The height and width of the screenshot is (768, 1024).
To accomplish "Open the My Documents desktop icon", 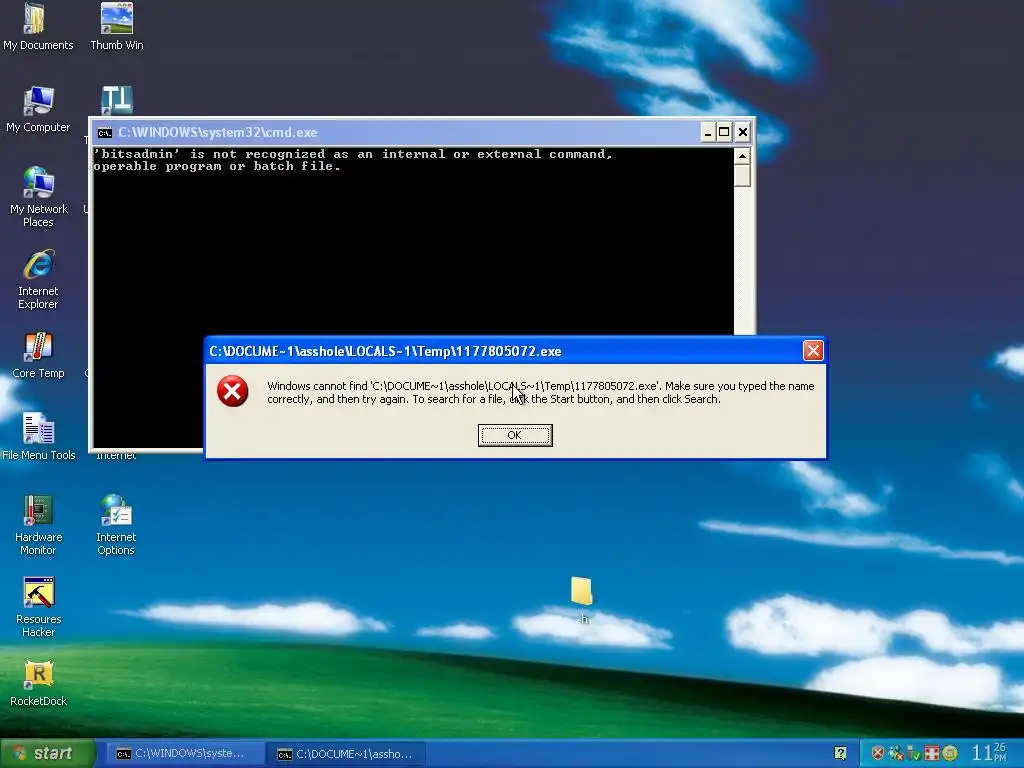I will pos(37,26).
